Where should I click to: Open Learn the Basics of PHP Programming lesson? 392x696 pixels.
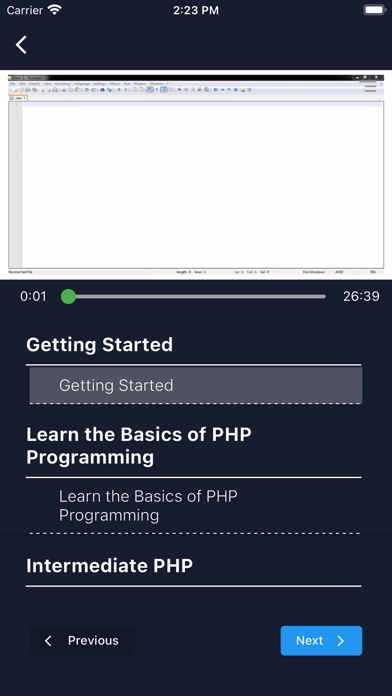pos(196,506)
